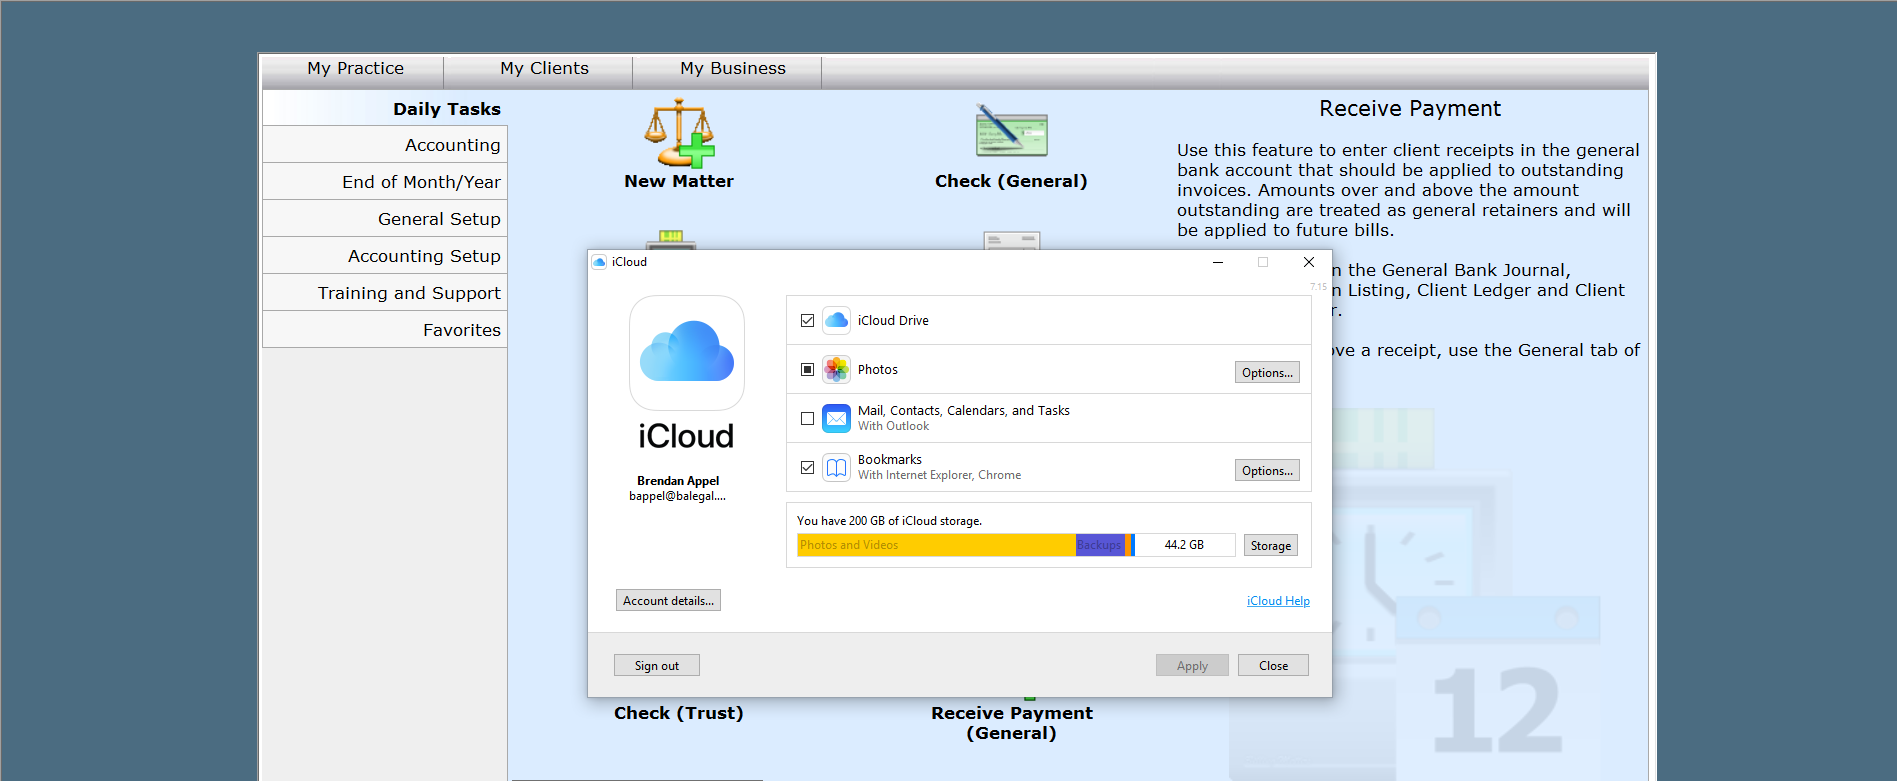Open the iCloud Help link

pyautogui.click(x=1278, y=601)
